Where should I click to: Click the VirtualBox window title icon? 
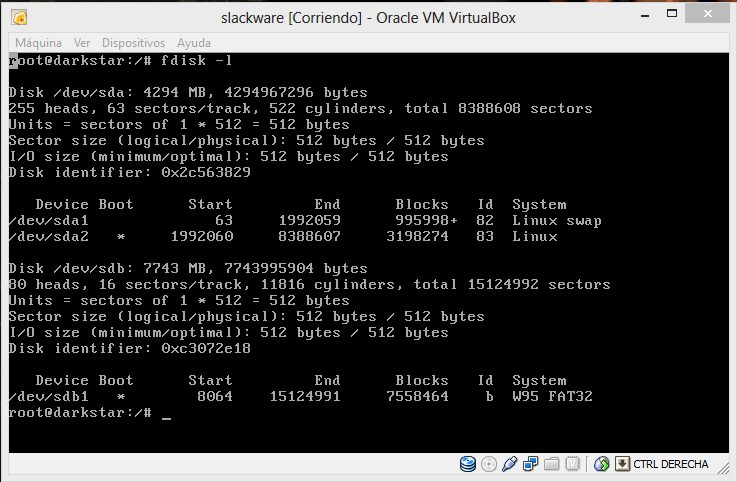click(x=20, y=18)
